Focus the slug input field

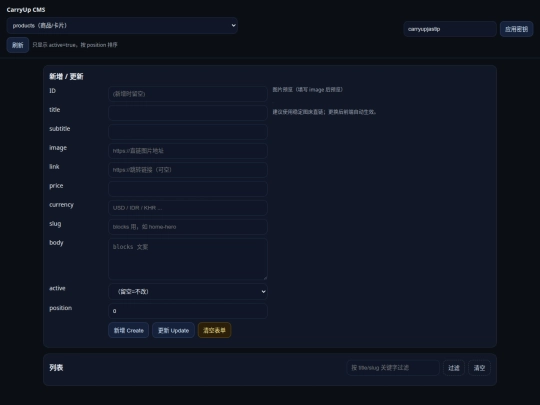(188, 227)
